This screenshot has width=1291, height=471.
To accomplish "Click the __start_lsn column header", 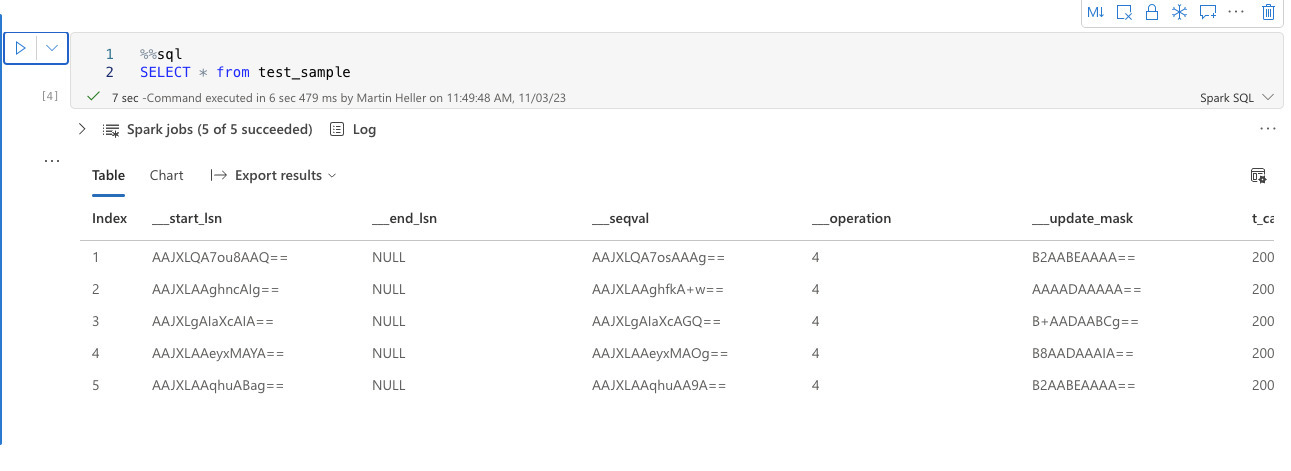I will click(193, 218).
